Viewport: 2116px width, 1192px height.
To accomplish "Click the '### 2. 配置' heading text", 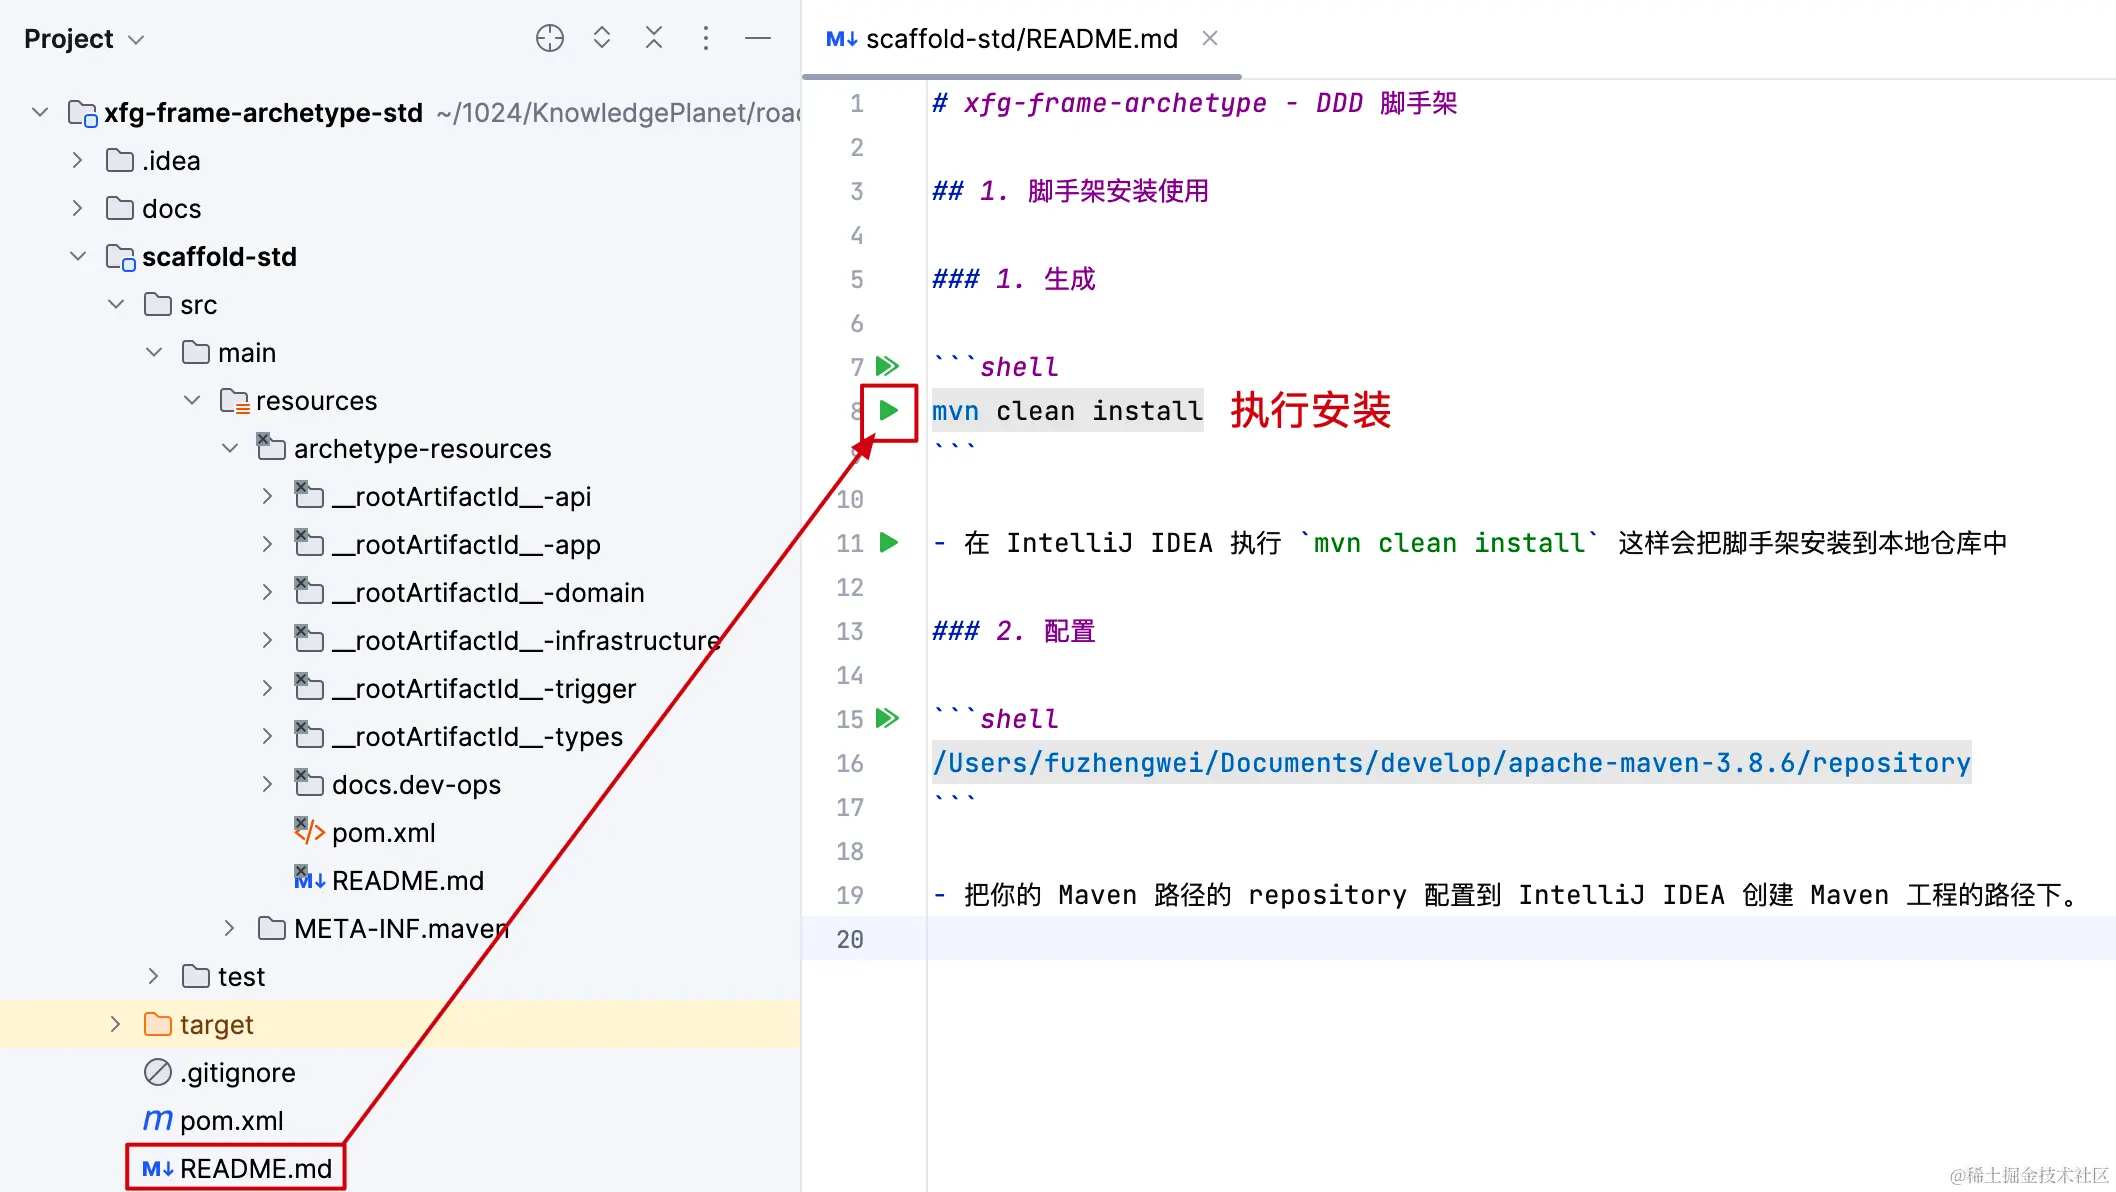I will (x=1013, y=631).
